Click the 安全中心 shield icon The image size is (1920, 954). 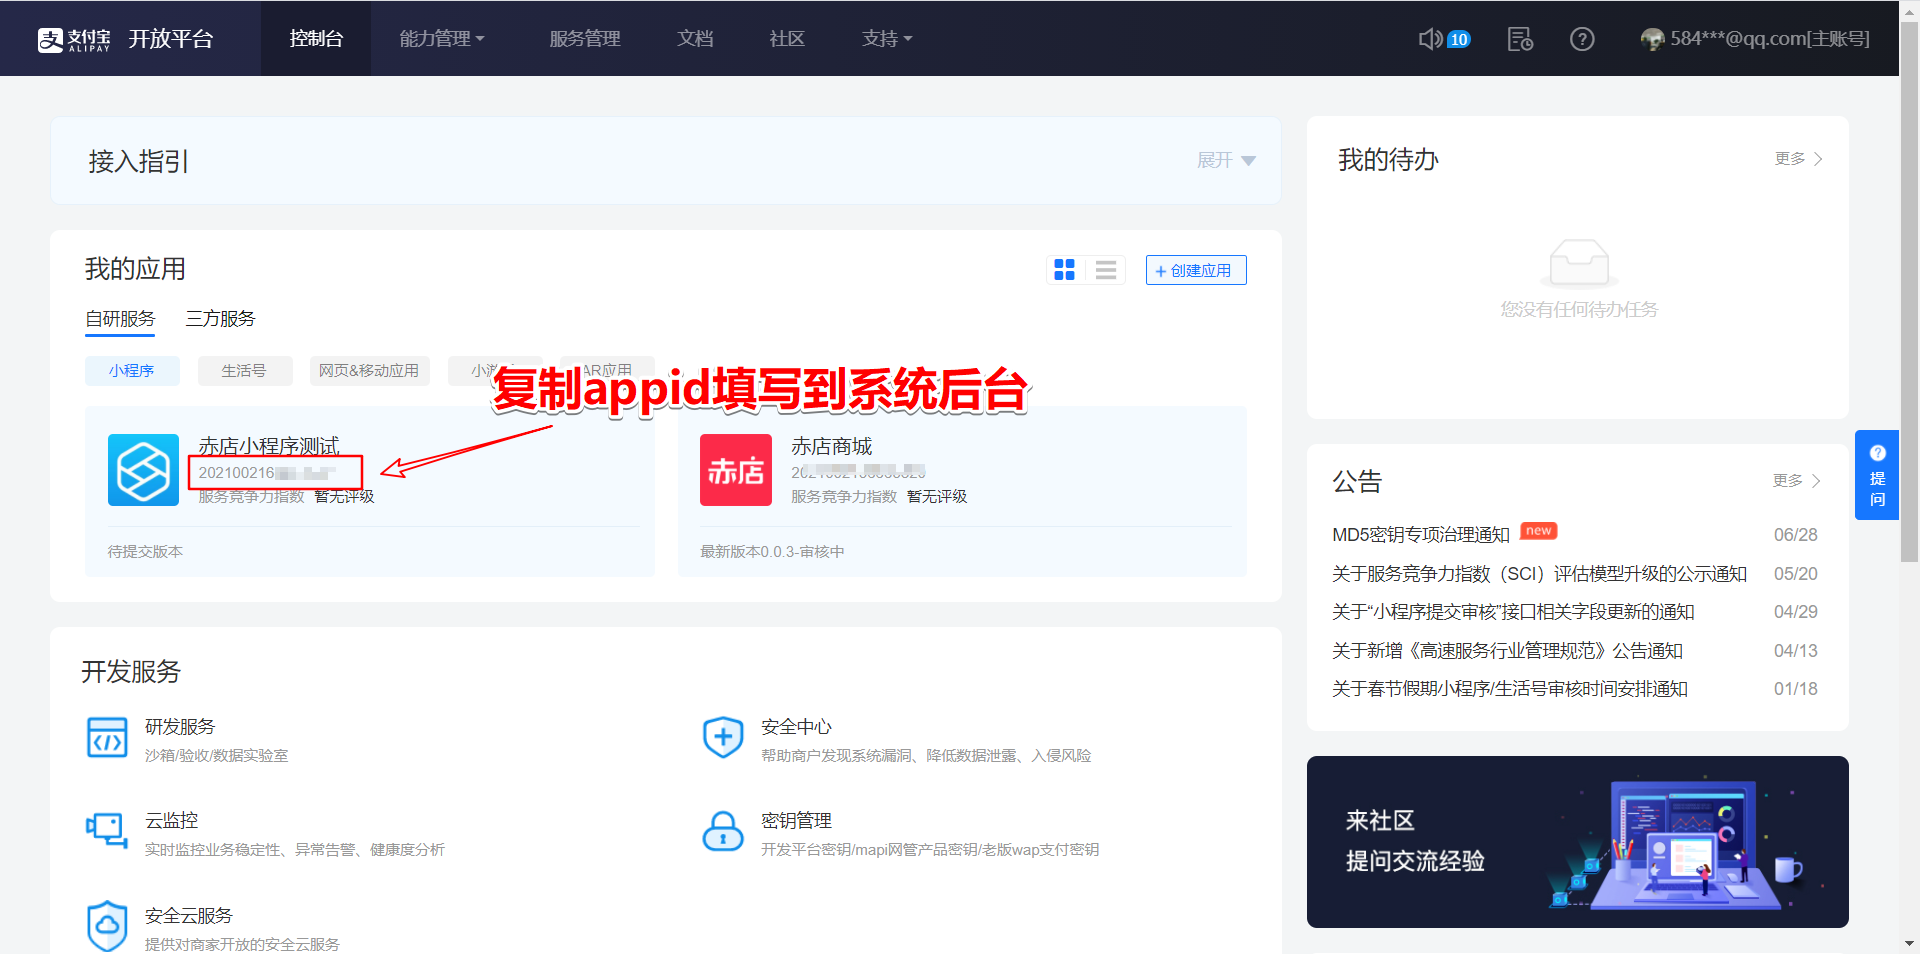[723, 738]
